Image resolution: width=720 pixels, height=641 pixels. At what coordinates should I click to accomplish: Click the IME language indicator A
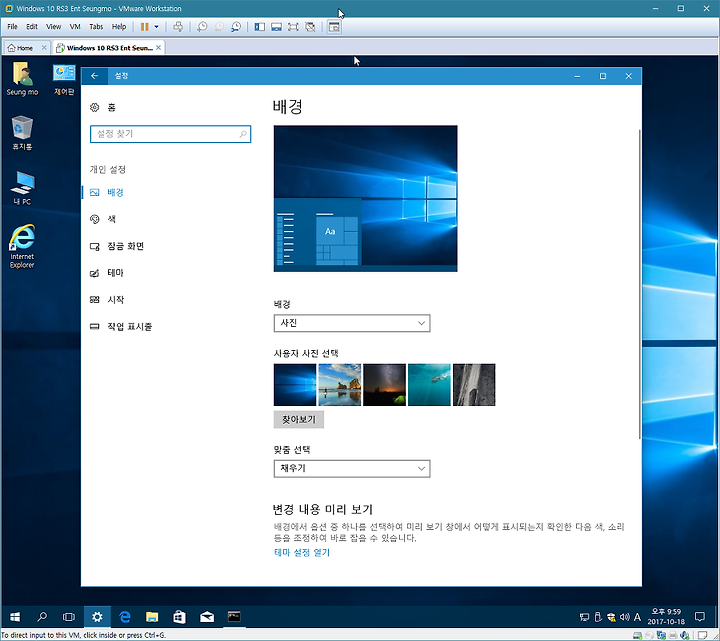(x=637, y=617)
